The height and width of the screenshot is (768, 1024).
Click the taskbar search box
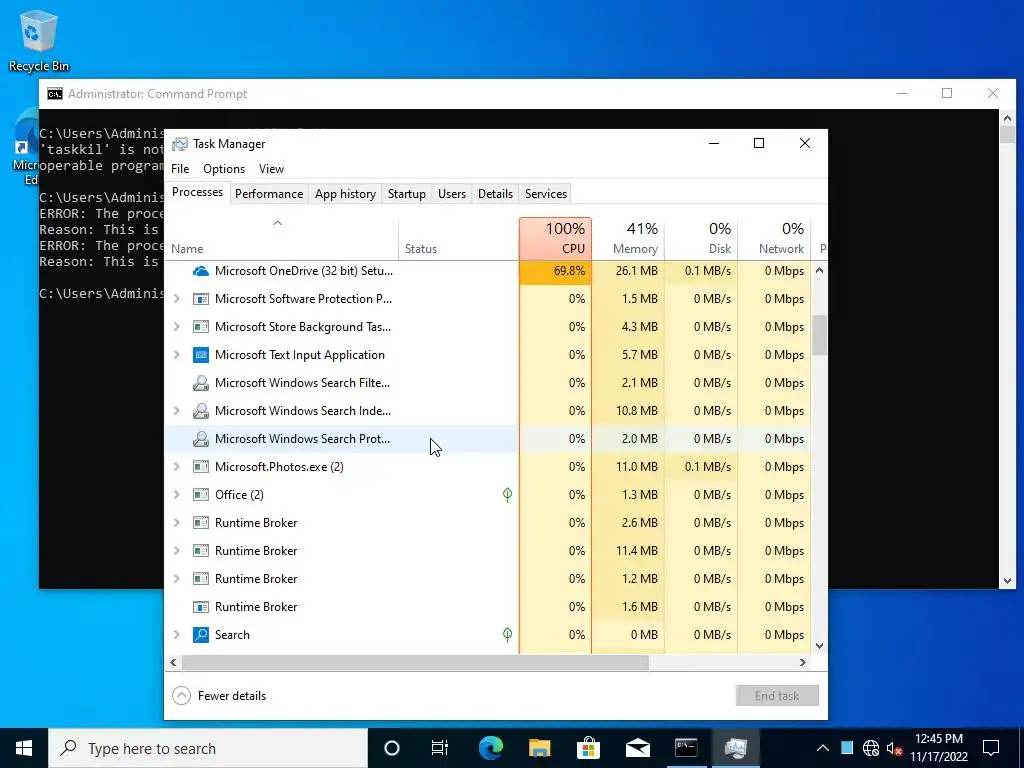pyautogui.click(x=208, y=748)
